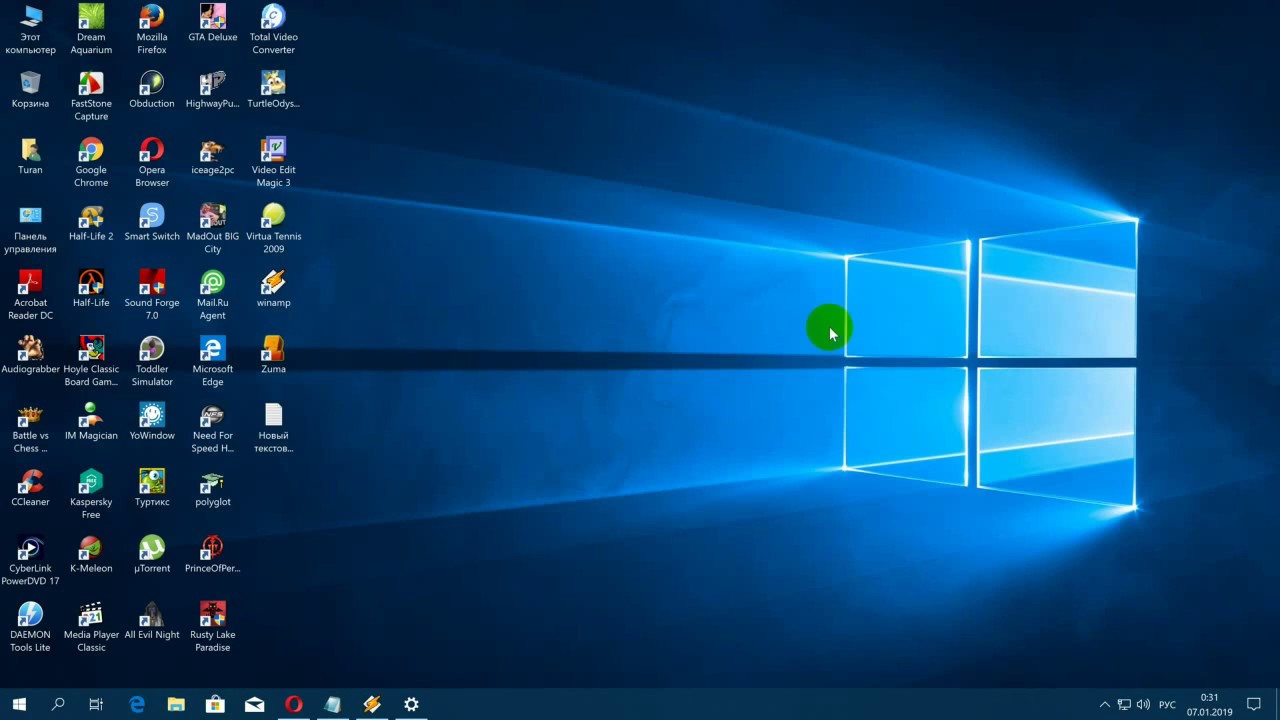Select the Hoyle Classic Board Games icon
This screenshot has width=1280, height=720.
pos(91,362)
